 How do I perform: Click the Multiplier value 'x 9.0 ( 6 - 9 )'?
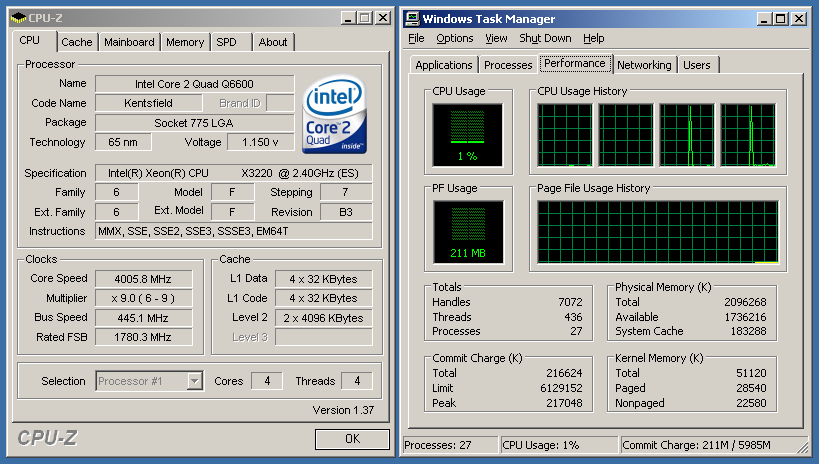[x=143, y=298]
